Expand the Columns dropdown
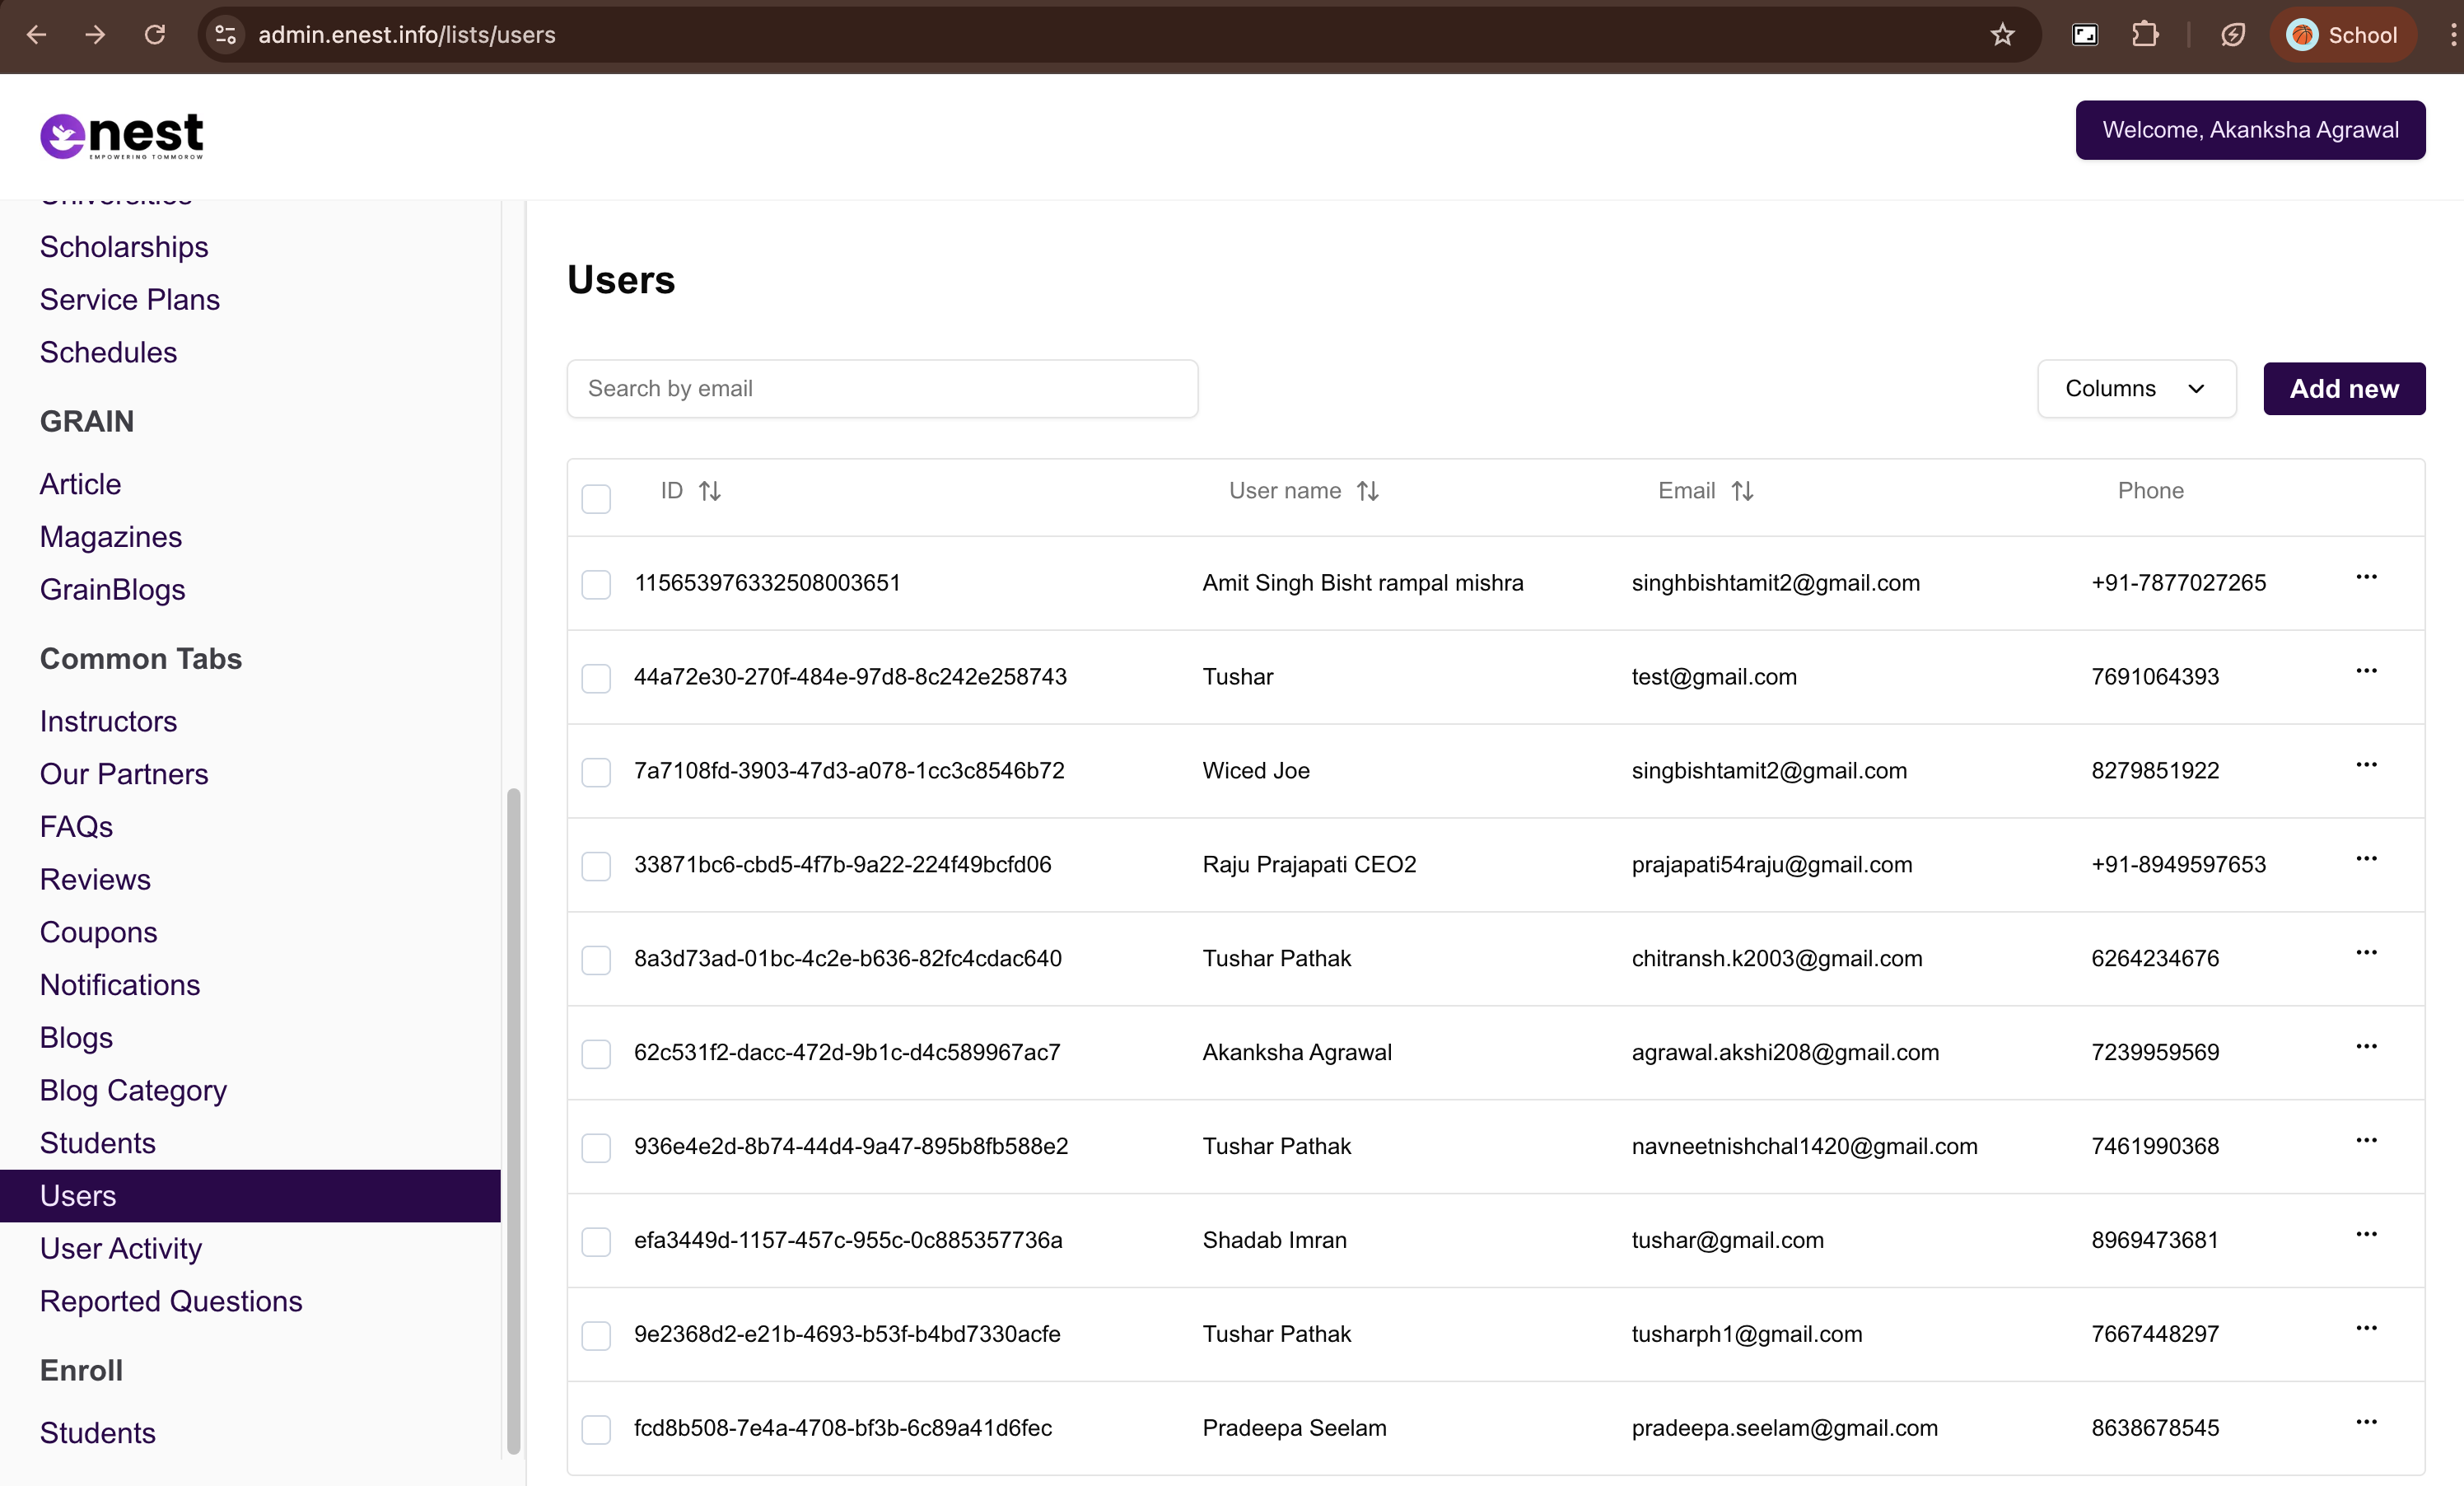The image size is (2464, 1486). tap(2136, 389)
